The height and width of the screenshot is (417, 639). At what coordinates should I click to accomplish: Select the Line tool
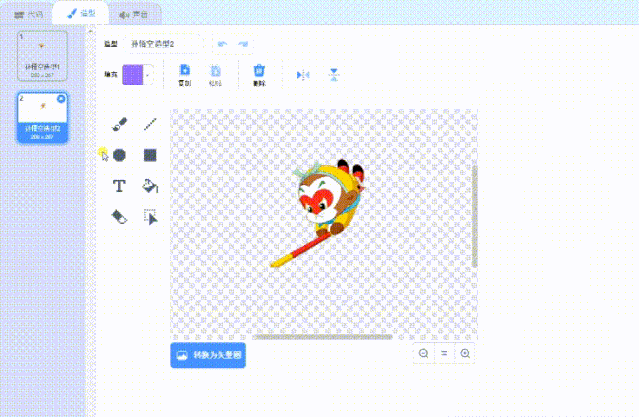[150, 124]
